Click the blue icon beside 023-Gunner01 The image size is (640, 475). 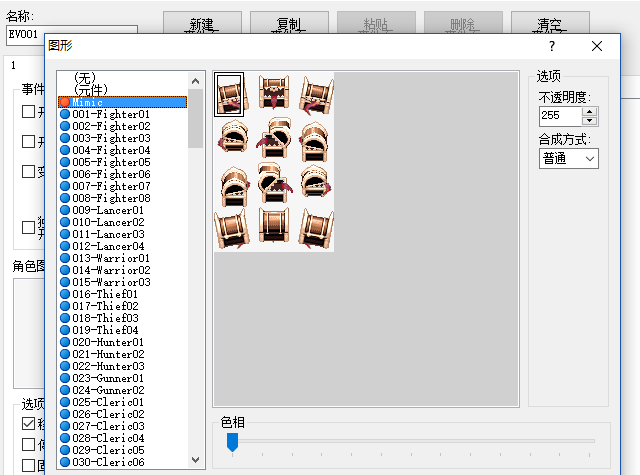(65, 378)
